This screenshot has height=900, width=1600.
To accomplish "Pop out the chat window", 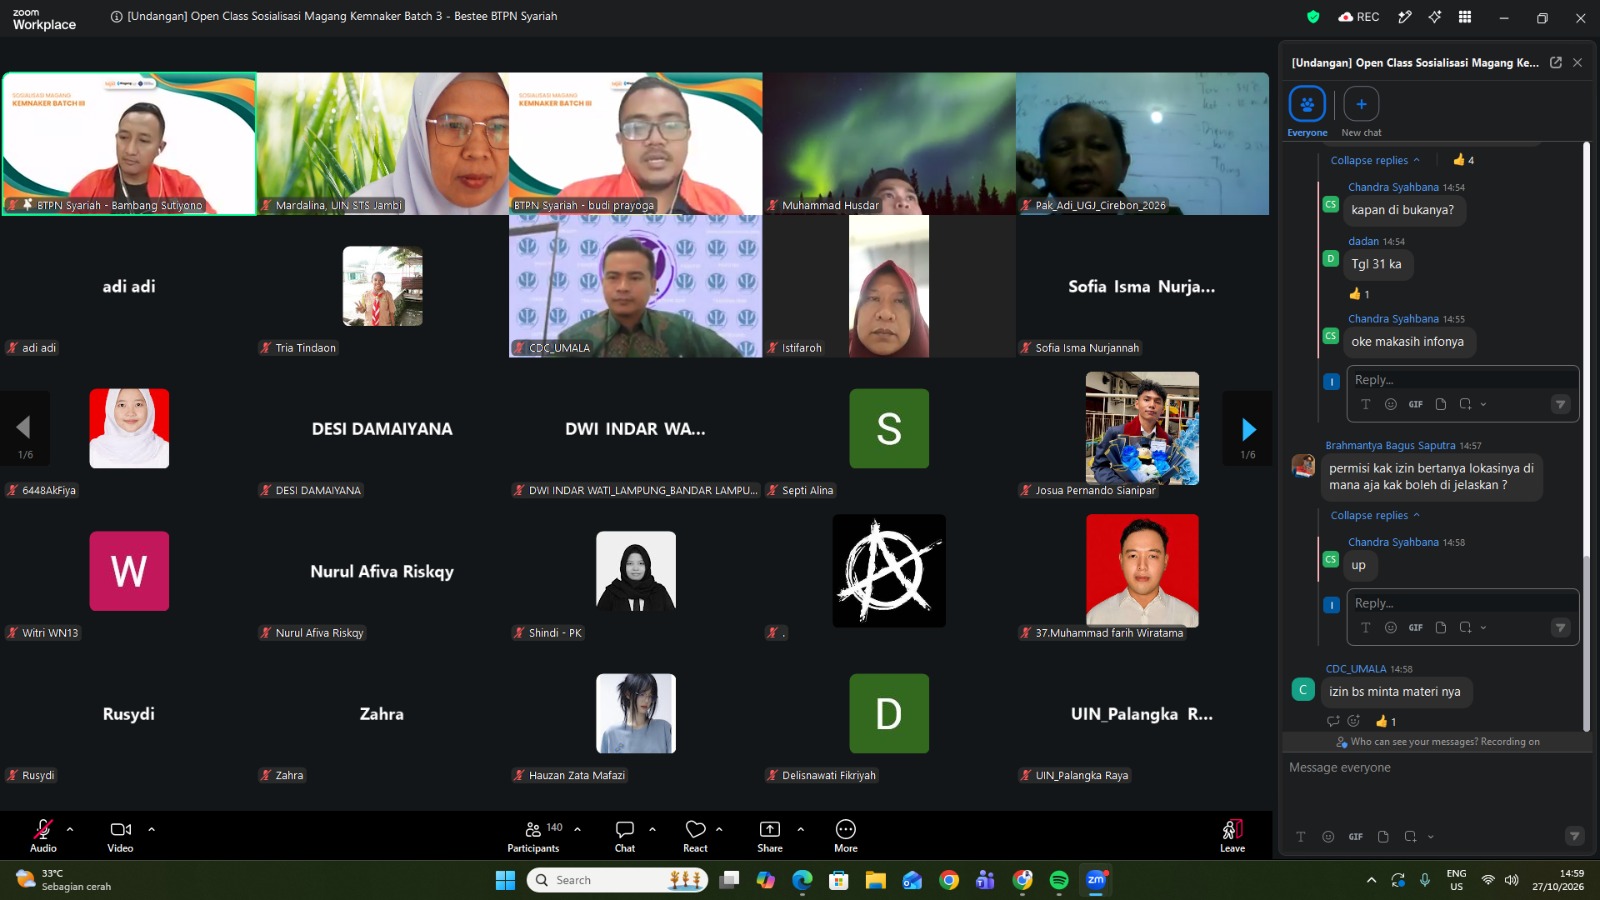I will point(1556,62).
